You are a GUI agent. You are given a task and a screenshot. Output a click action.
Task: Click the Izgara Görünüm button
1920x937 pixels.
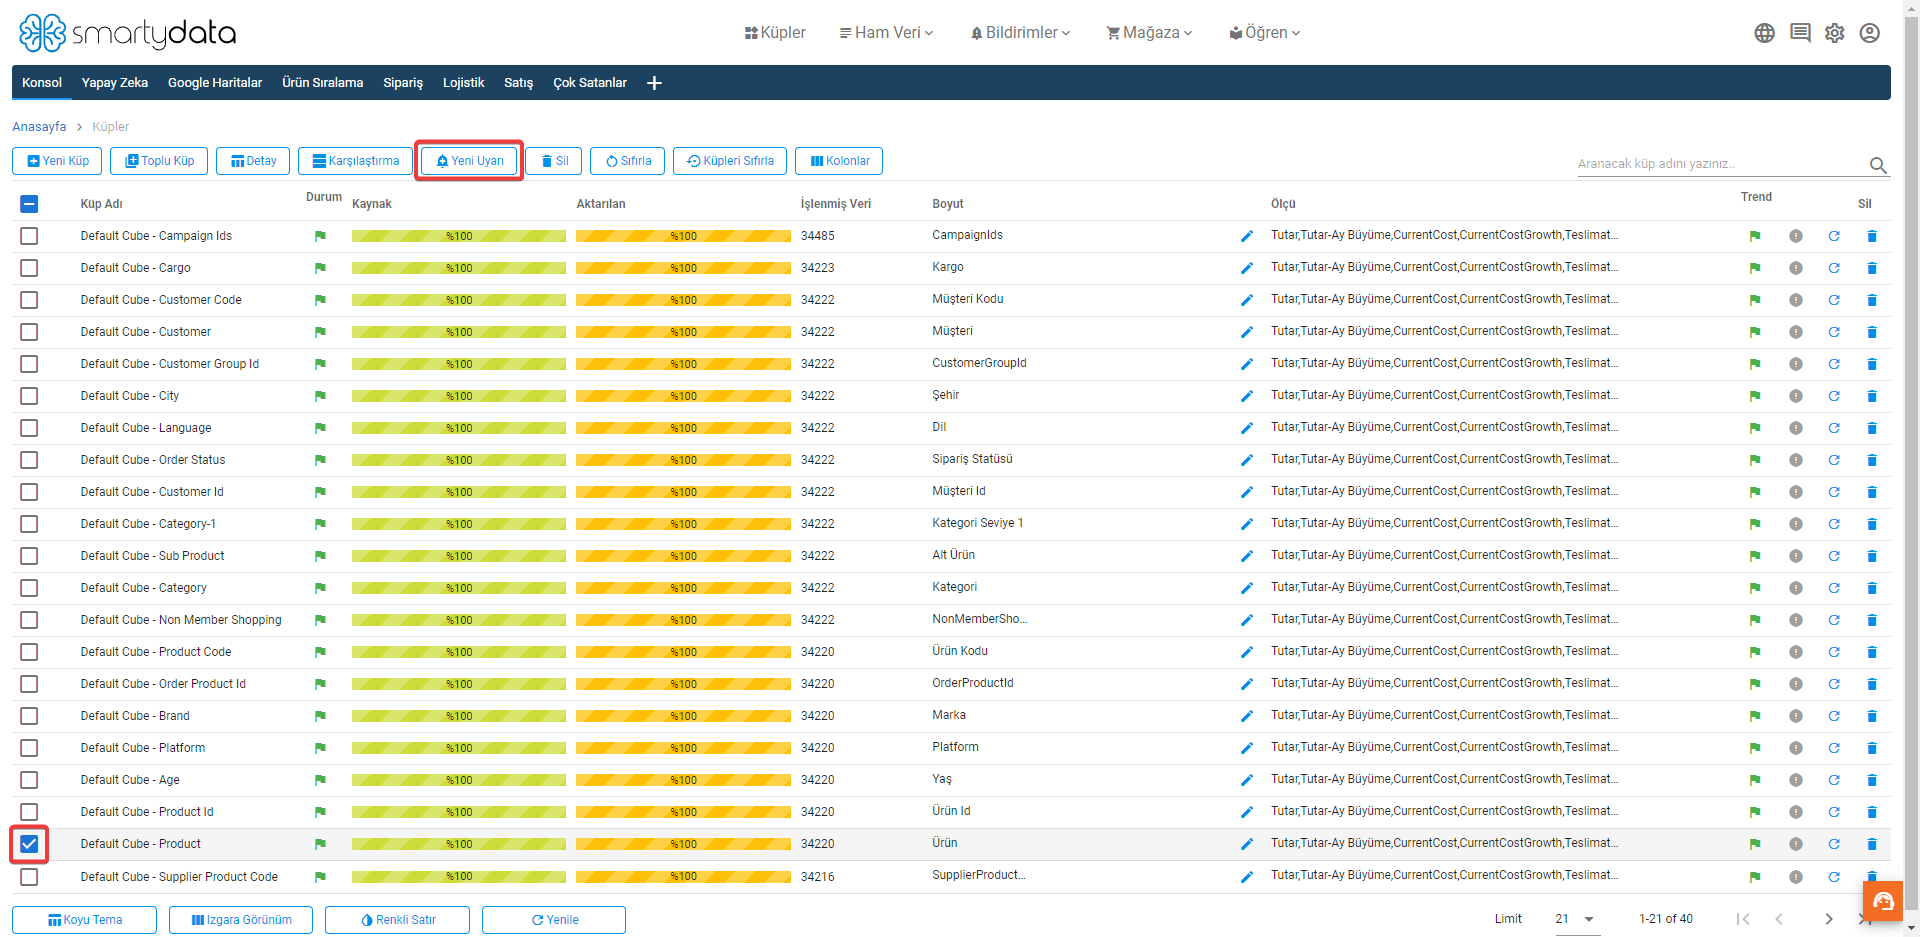241,920
